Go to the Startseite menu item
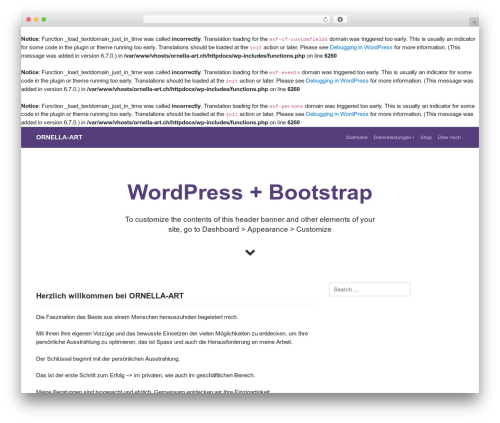Viewport: 500px width, 423px height. coord(356,137)
